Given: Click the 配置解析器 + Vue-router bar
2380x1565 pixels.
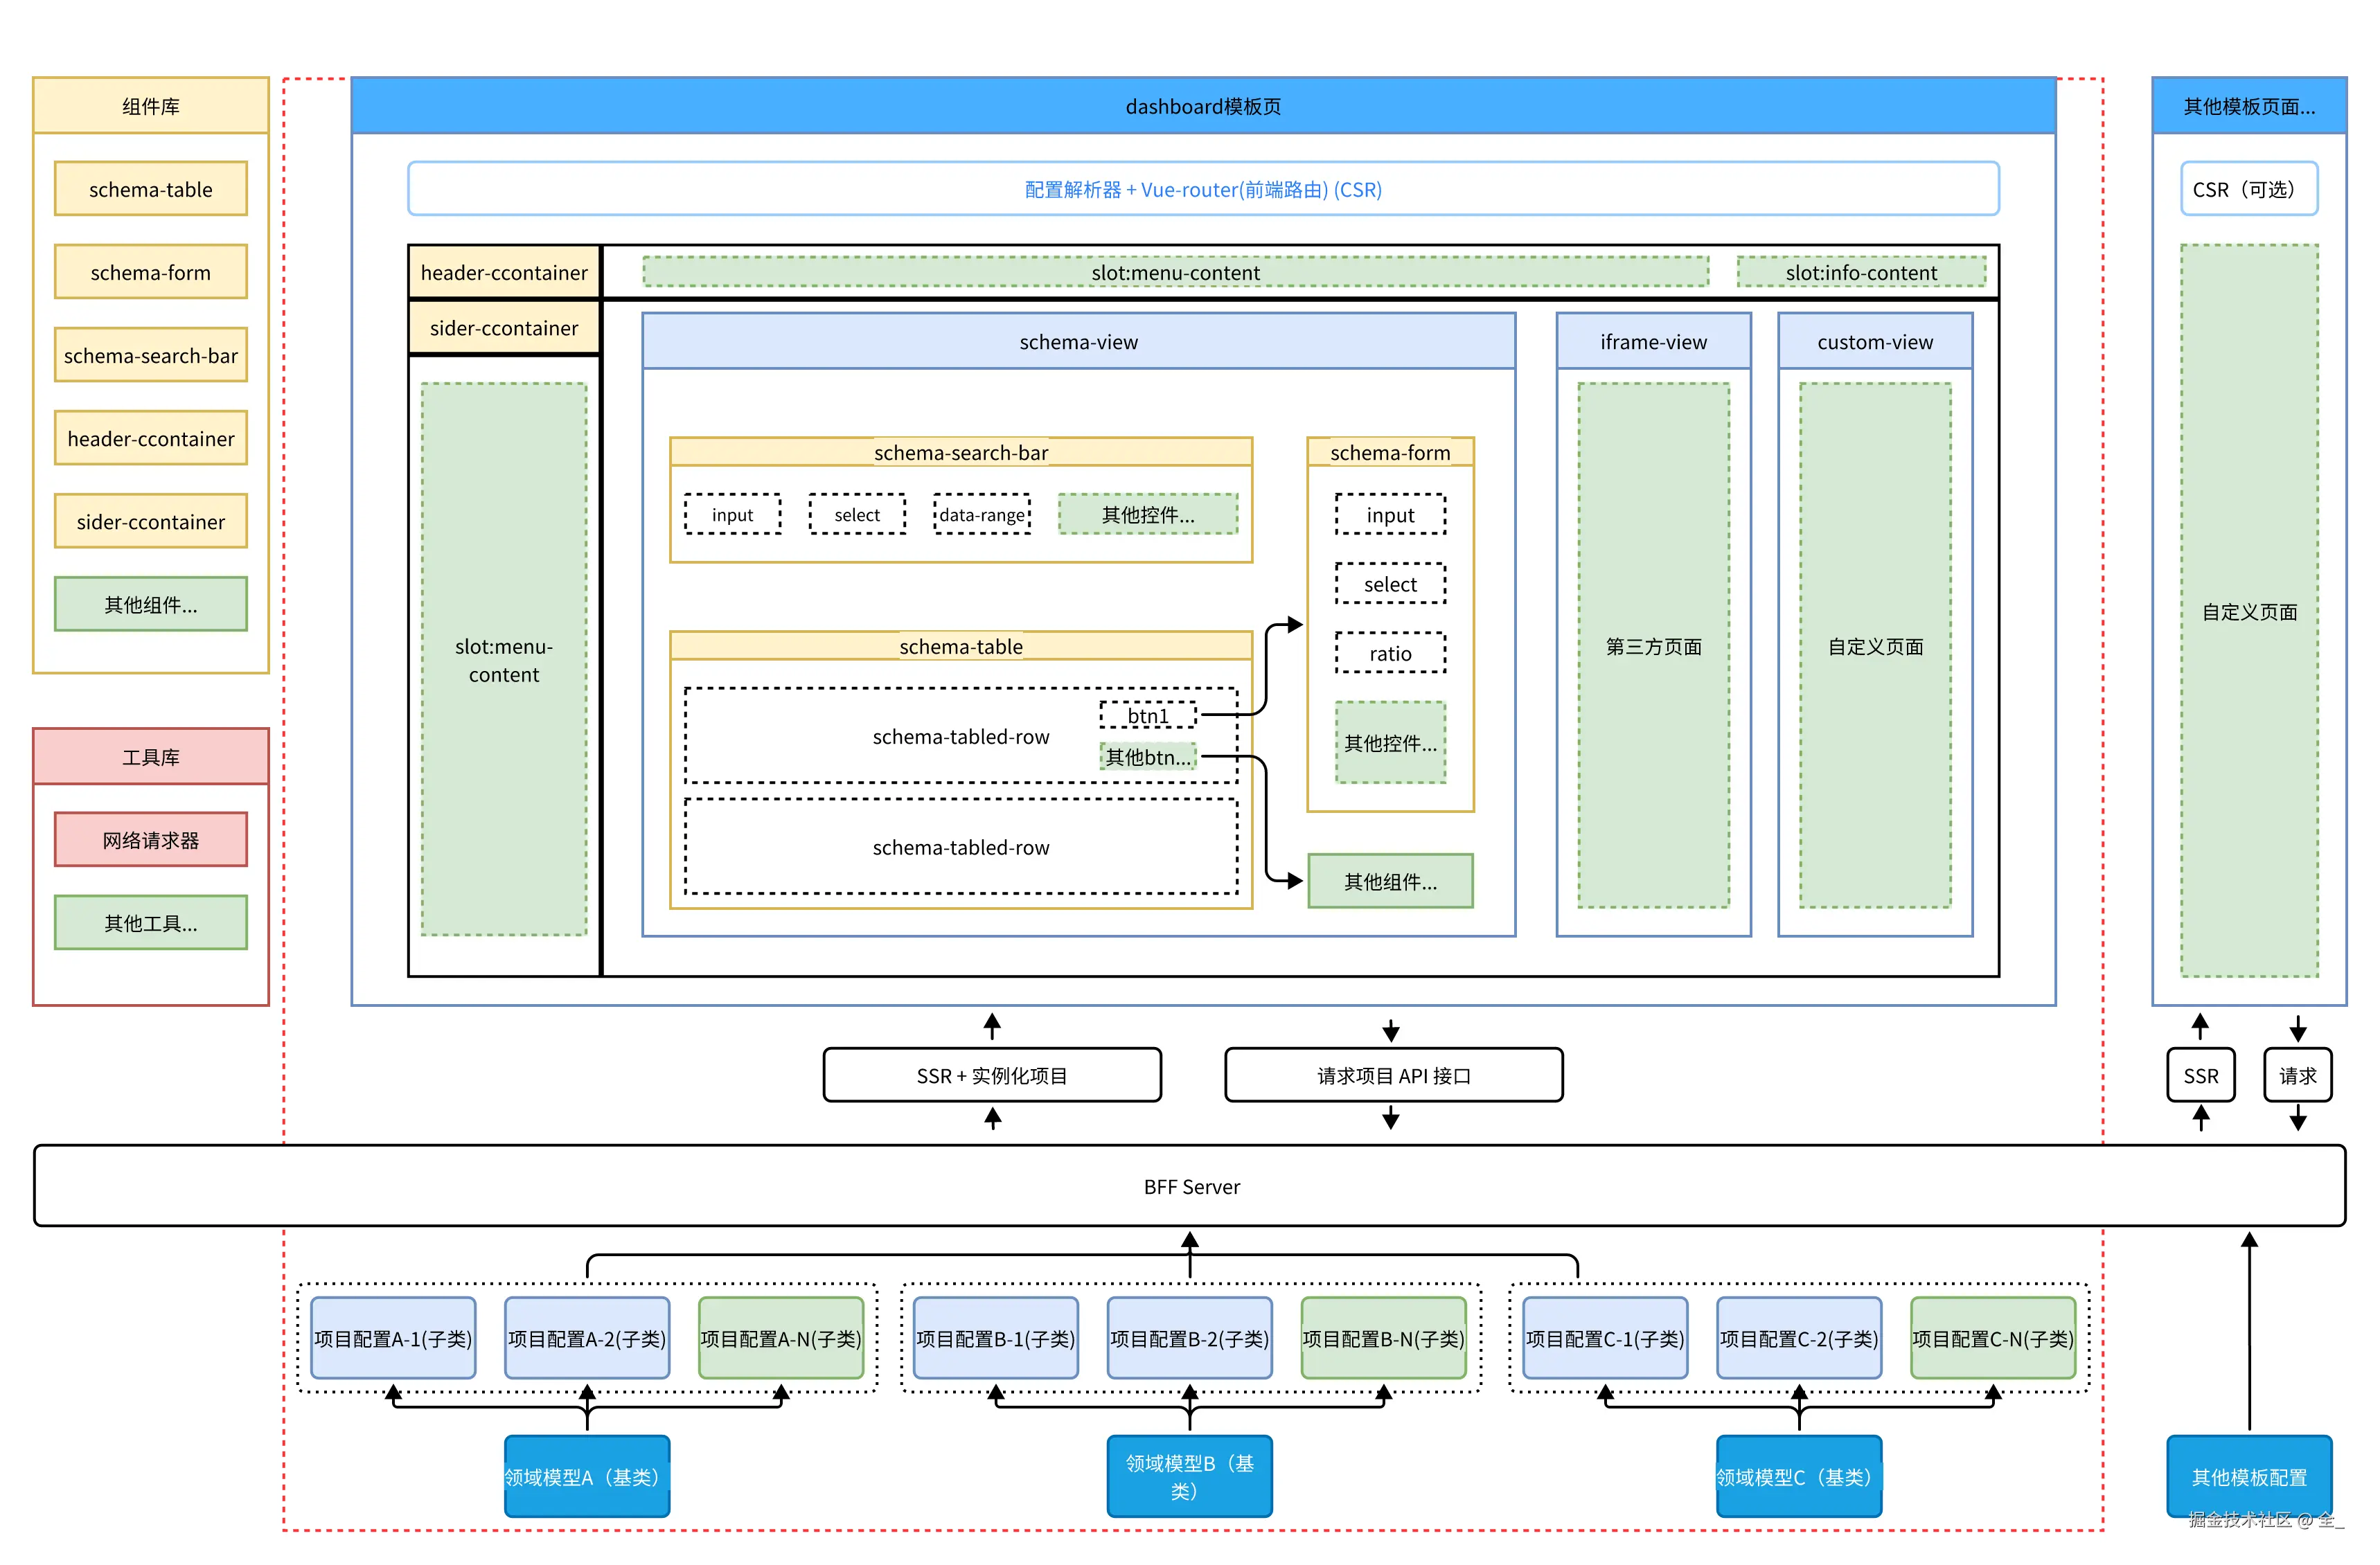Looking at the screenshot, I should (1202, 189).
